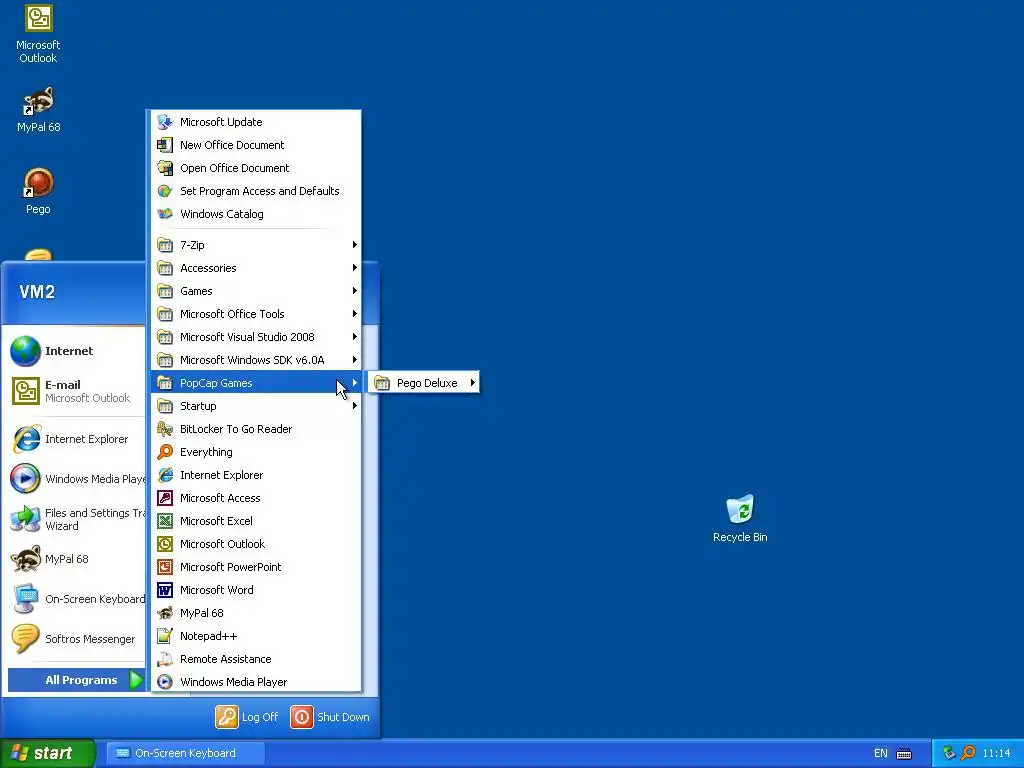This screenshot has height=768, width=1024.
Task: Click the Microsoft PowerPoint icon
Action: [165, 567]
